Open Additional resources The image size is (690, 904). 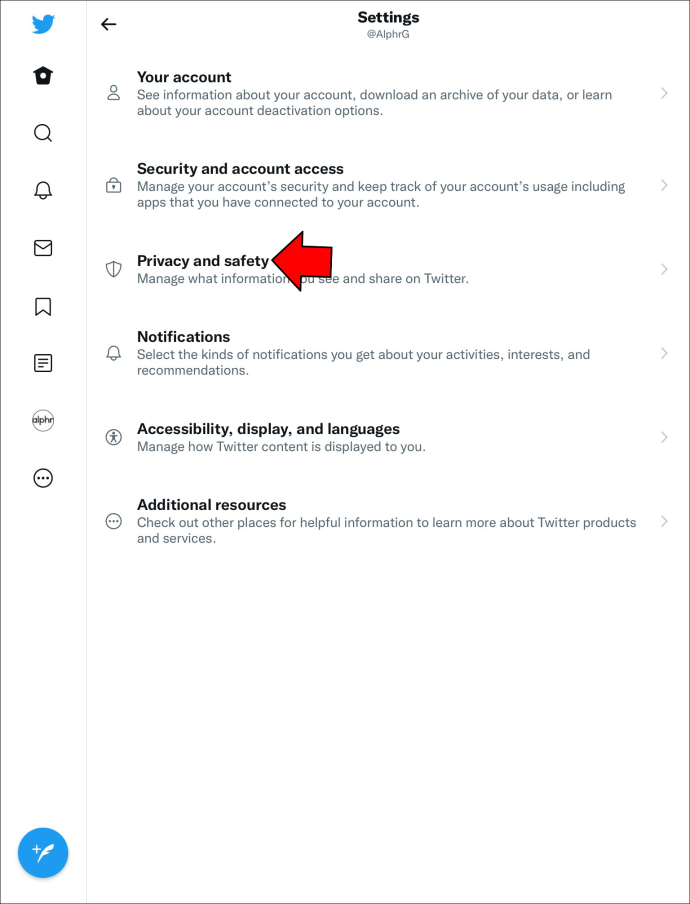click(388, 522)
